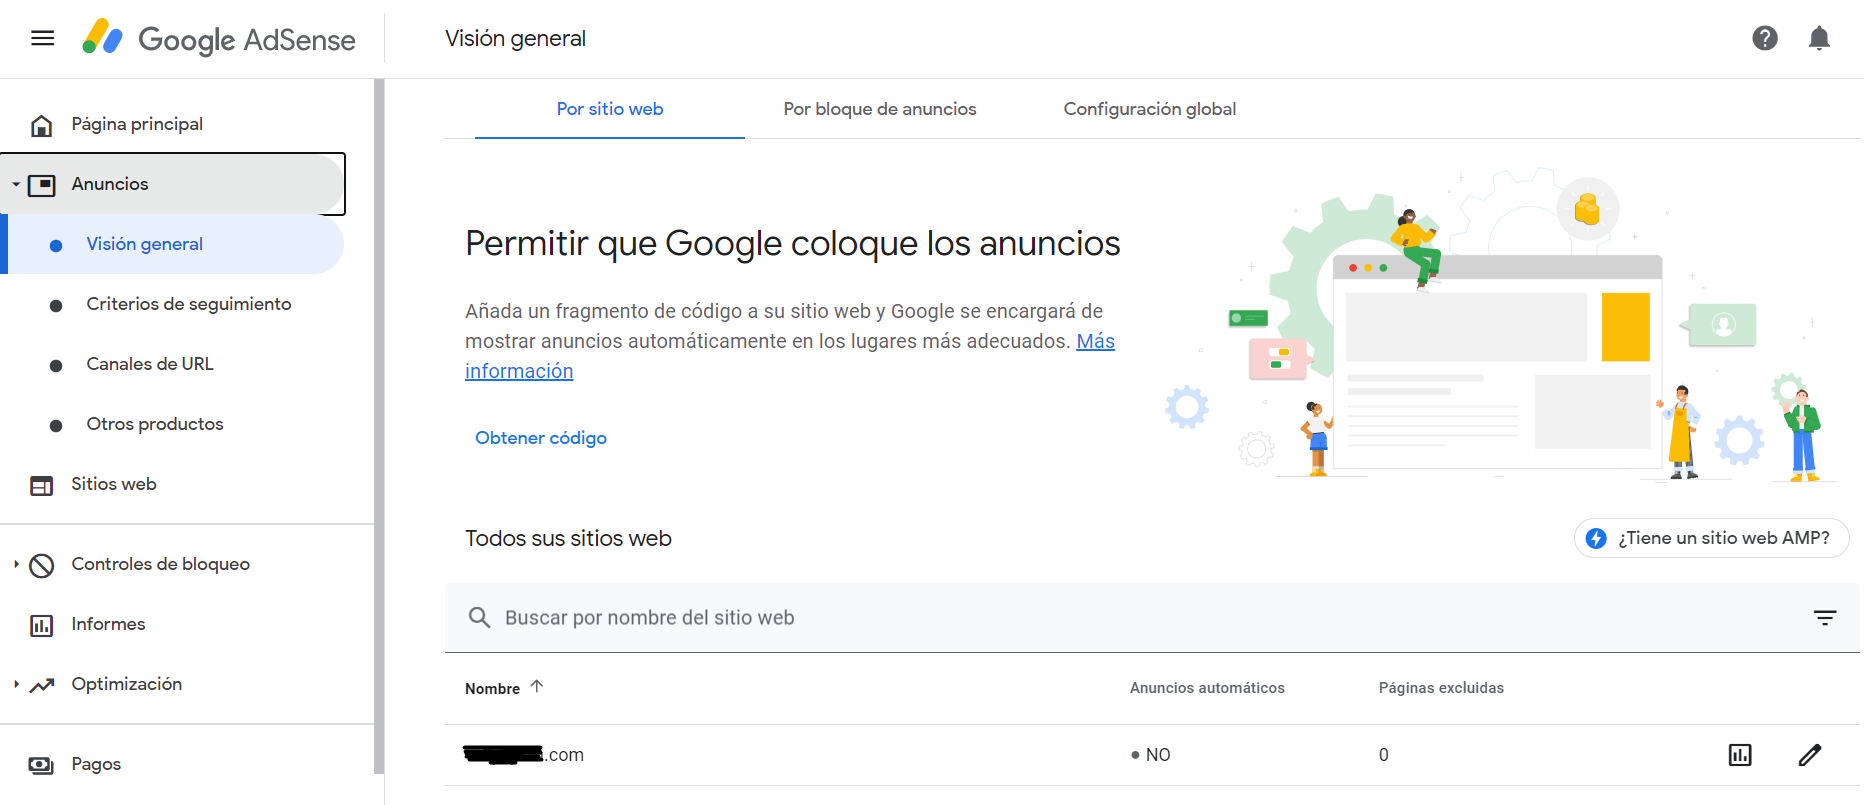Click the .com site name row

(x=524, y=755)
